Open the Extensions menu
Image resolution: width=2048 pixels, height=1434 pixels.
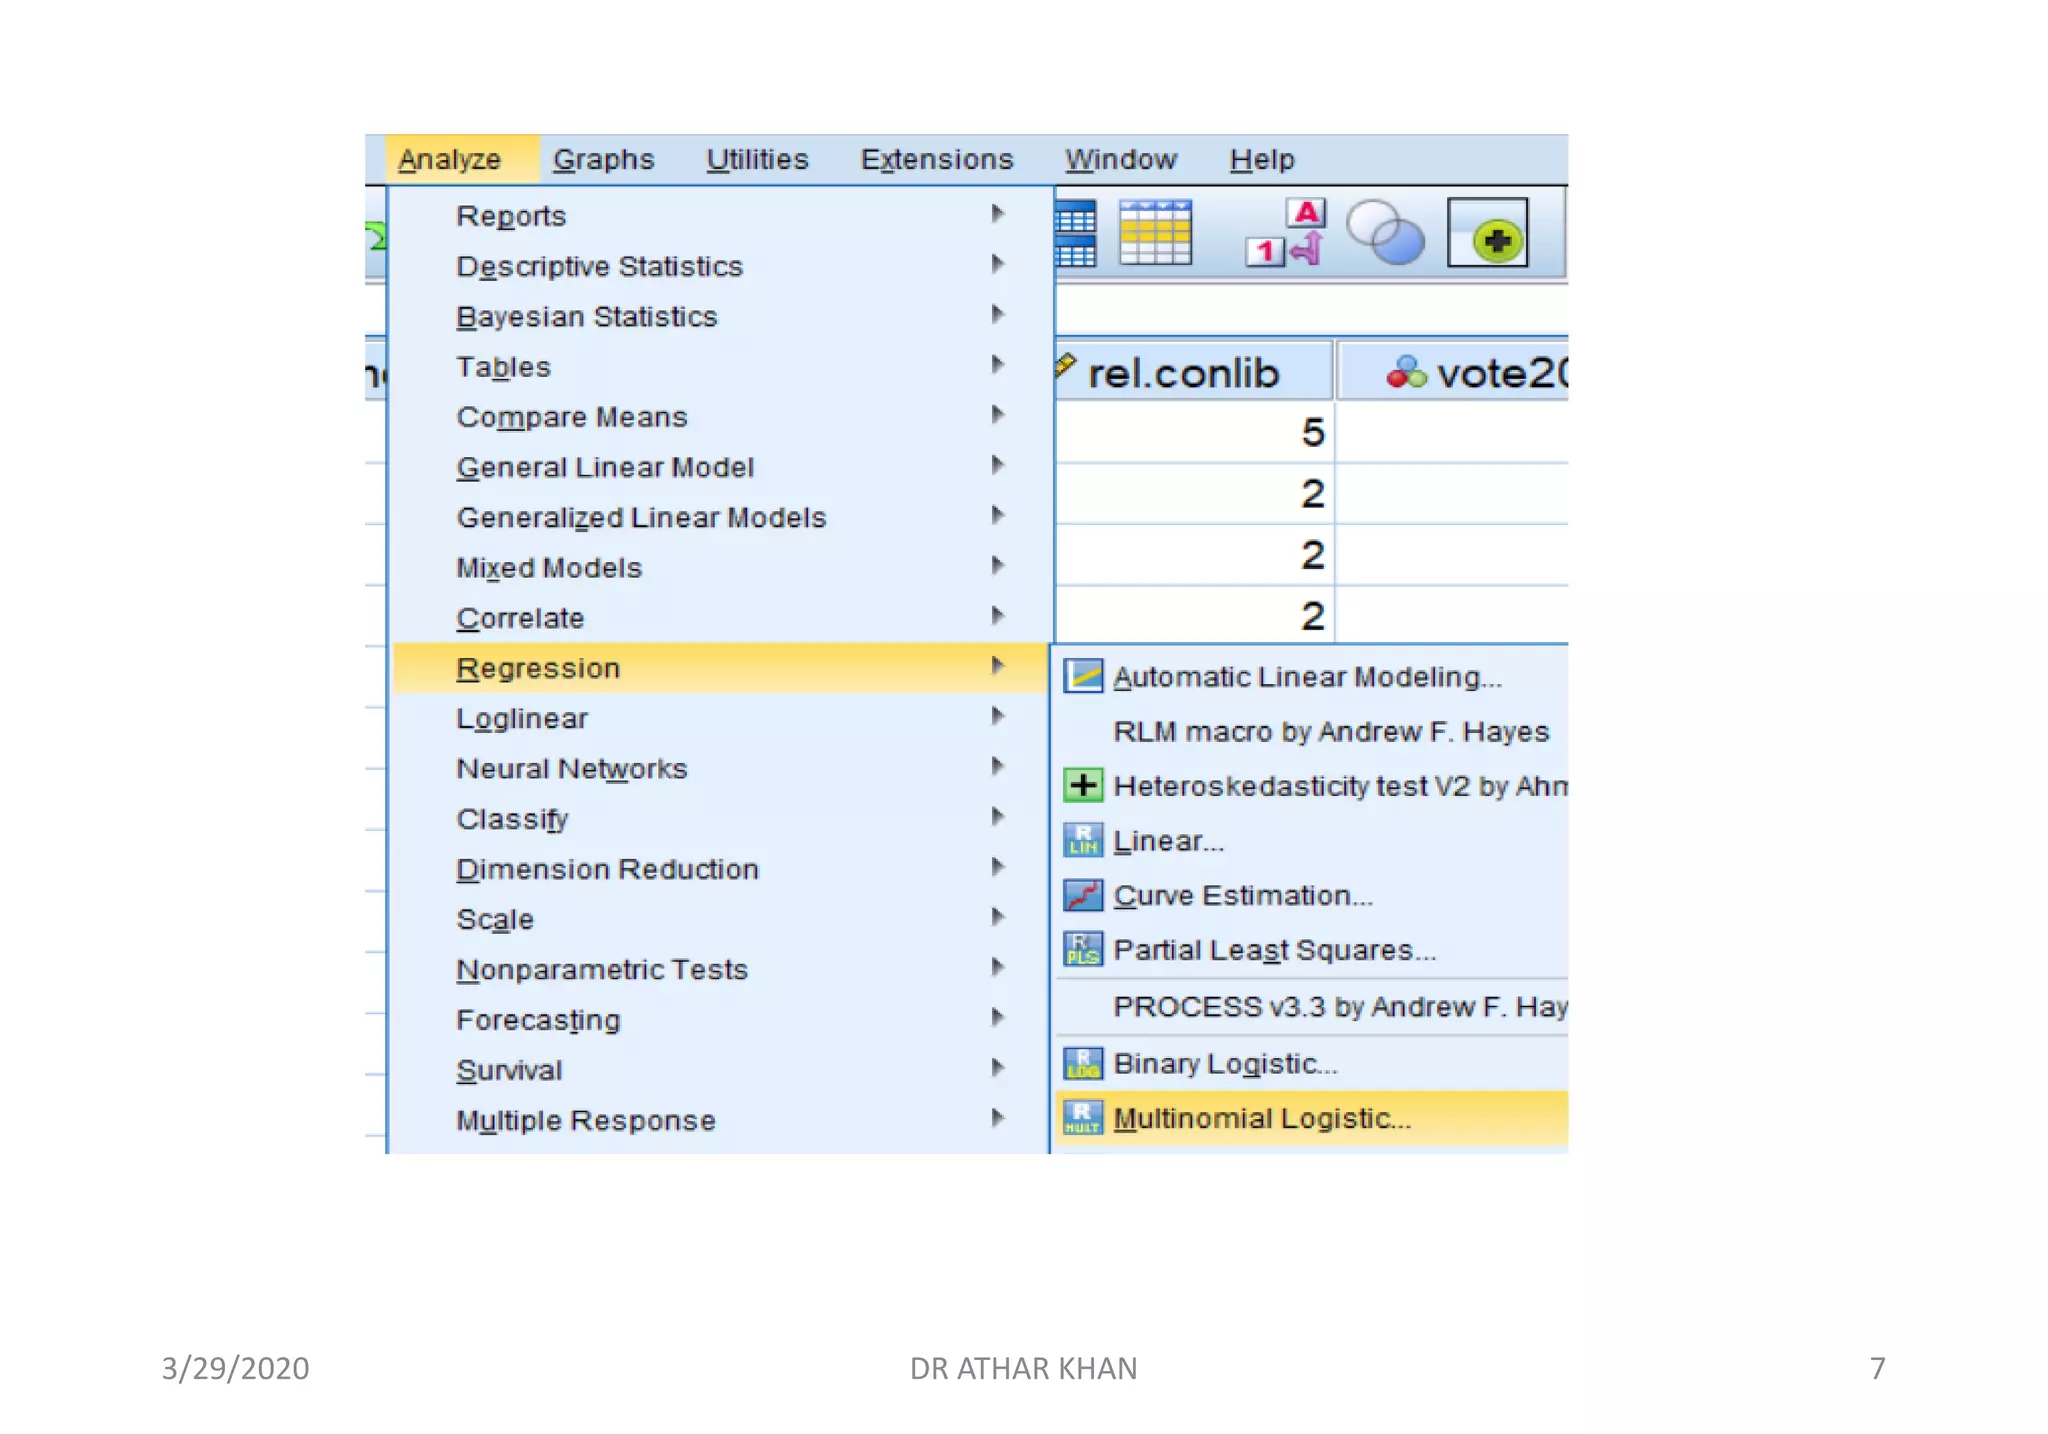937,160
